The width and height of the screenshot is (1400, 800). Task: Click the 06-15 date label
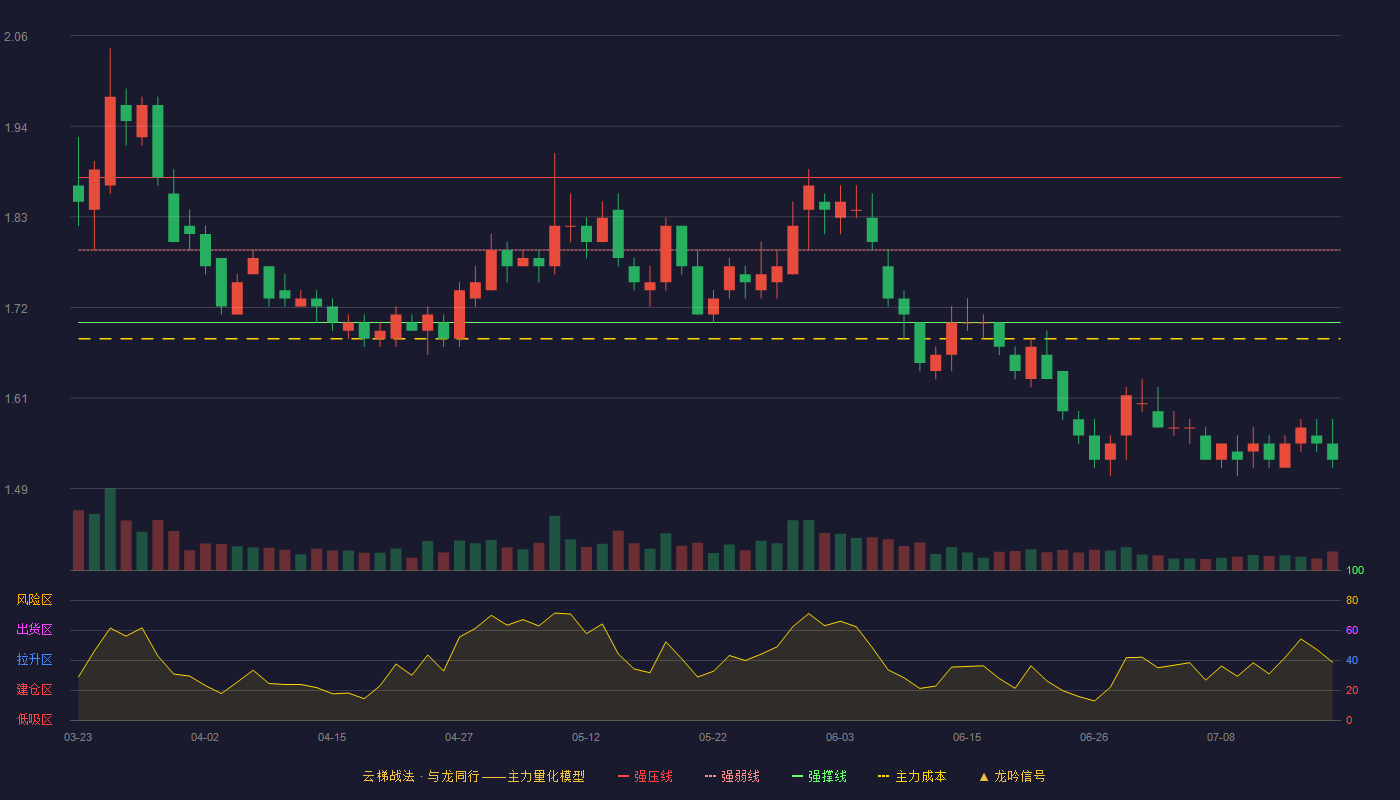click(967, 737)
